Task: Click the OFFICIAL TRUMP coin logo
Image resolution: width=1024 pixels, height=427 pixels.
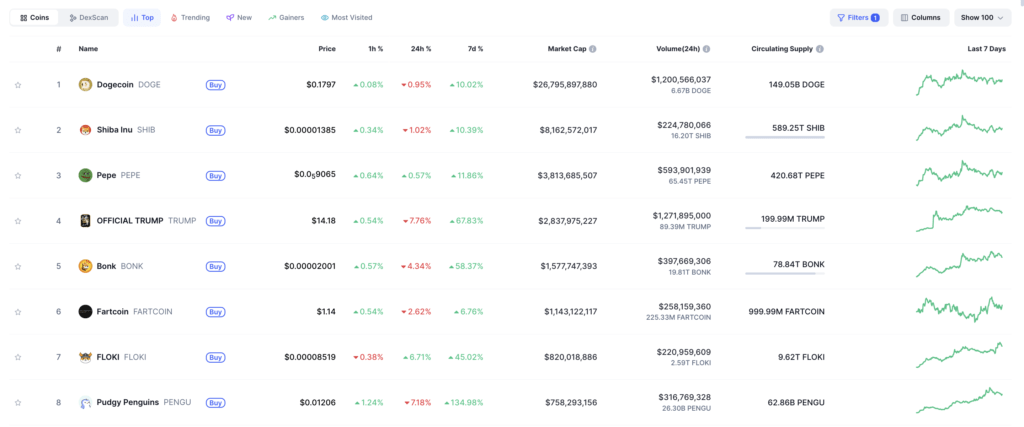Action: [85, 221]
